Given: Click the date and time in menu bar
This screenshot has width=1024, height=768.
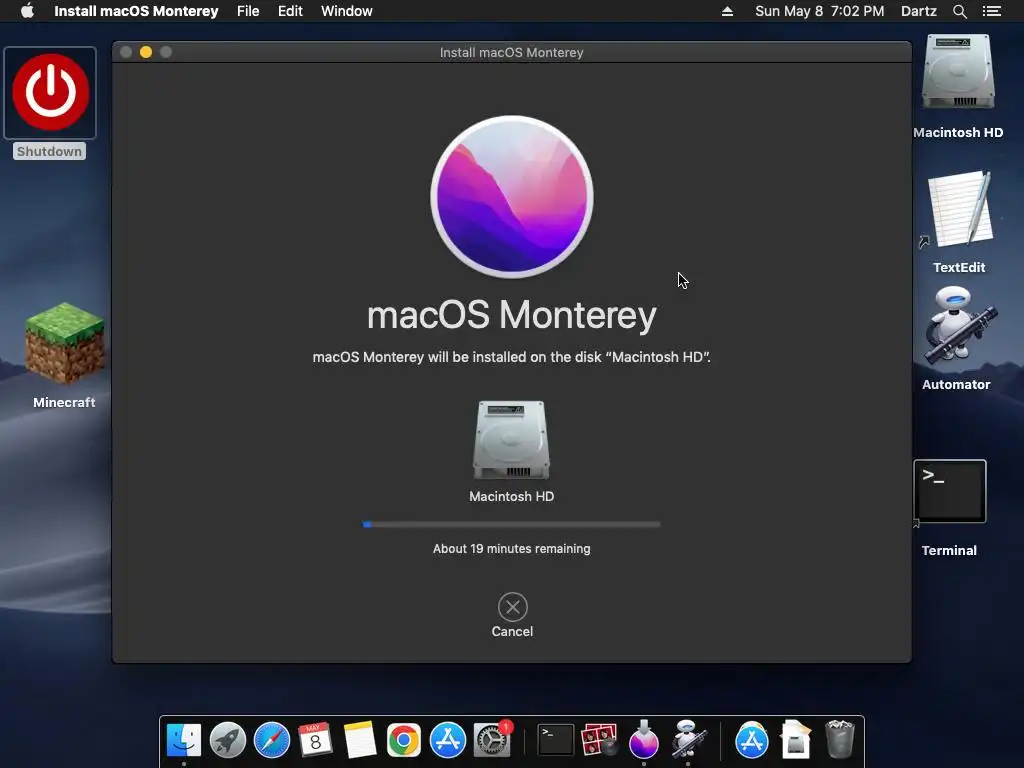Looking at the screenshot, I should (820, 11).
